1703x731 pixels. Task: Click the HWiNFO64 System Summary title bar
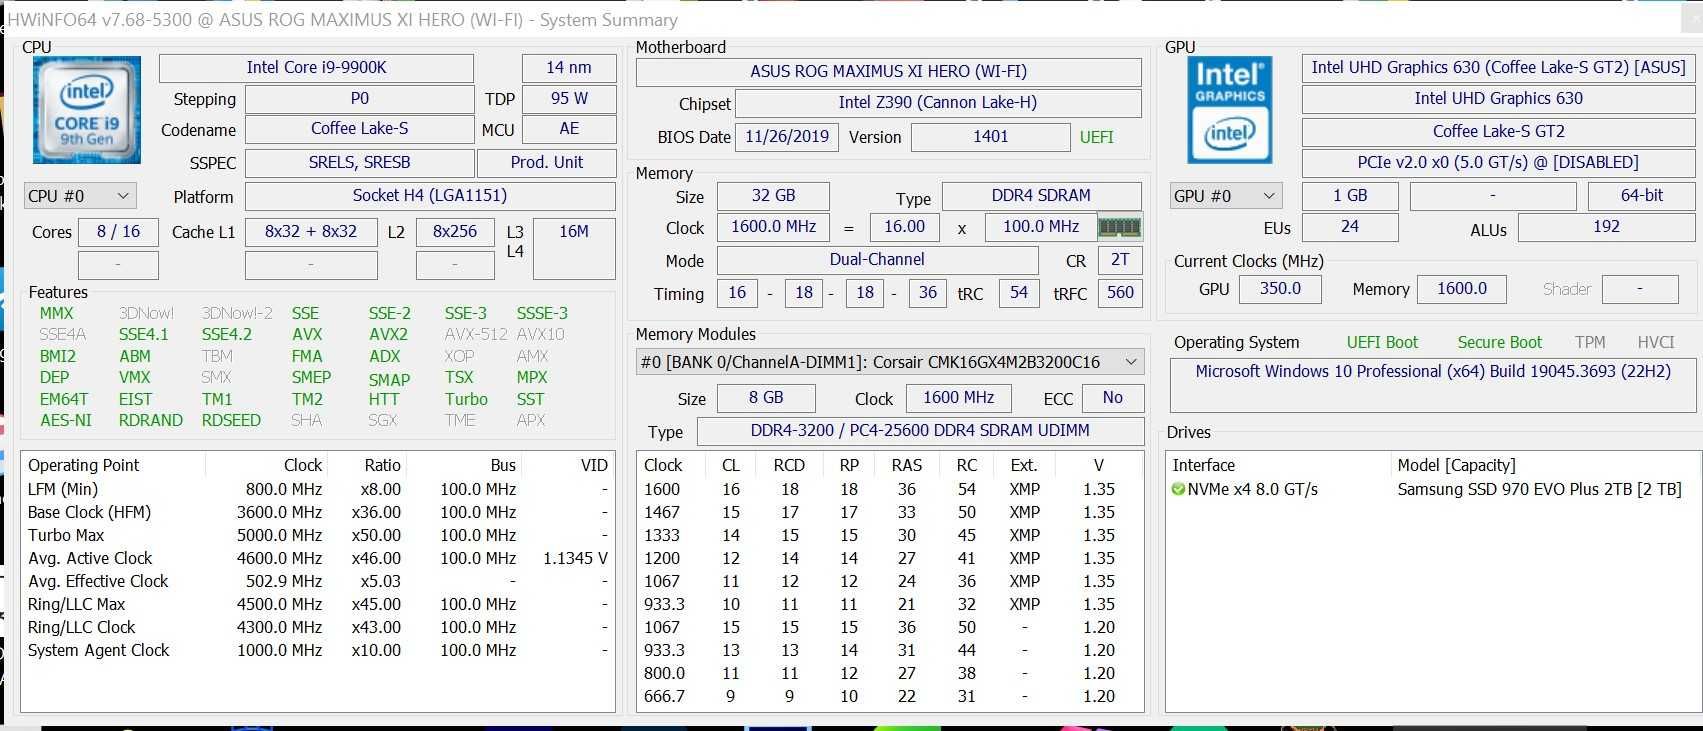click(x=850, y=20)
